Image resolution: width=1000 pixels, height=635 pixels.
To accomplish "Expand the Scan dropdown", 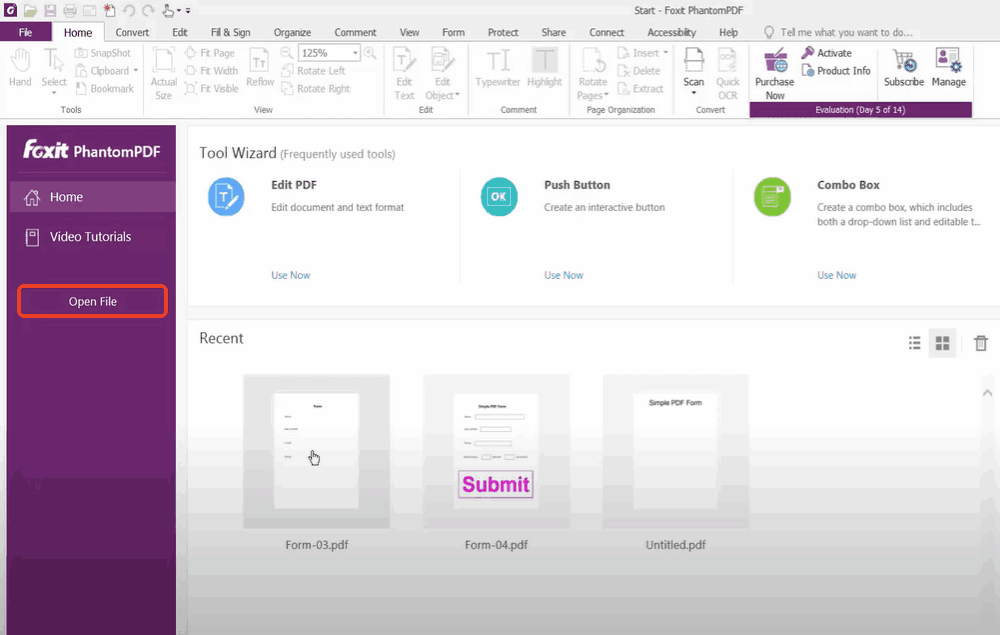I will 693,94.
